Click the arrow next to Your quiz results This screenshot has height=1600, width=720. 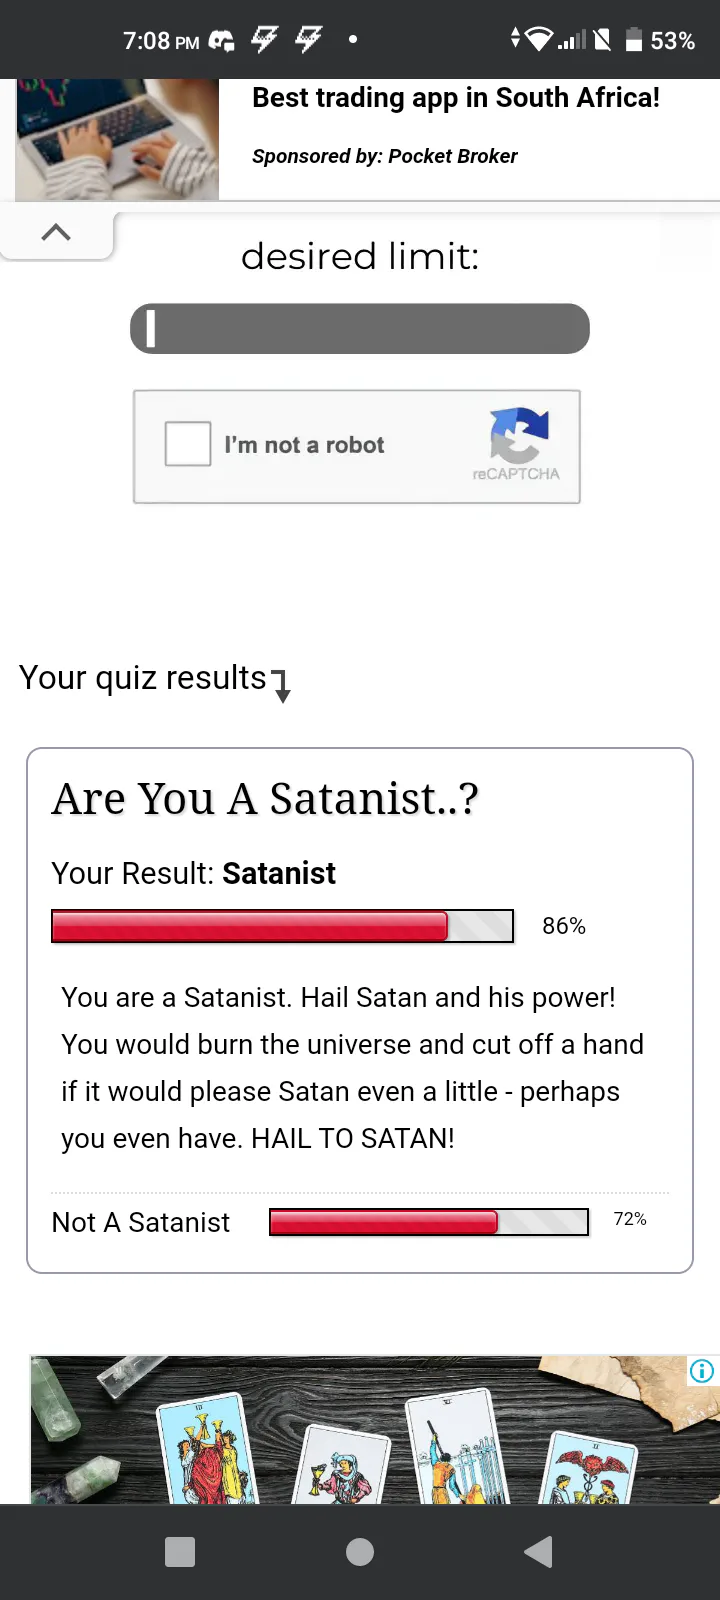(281, 686)
